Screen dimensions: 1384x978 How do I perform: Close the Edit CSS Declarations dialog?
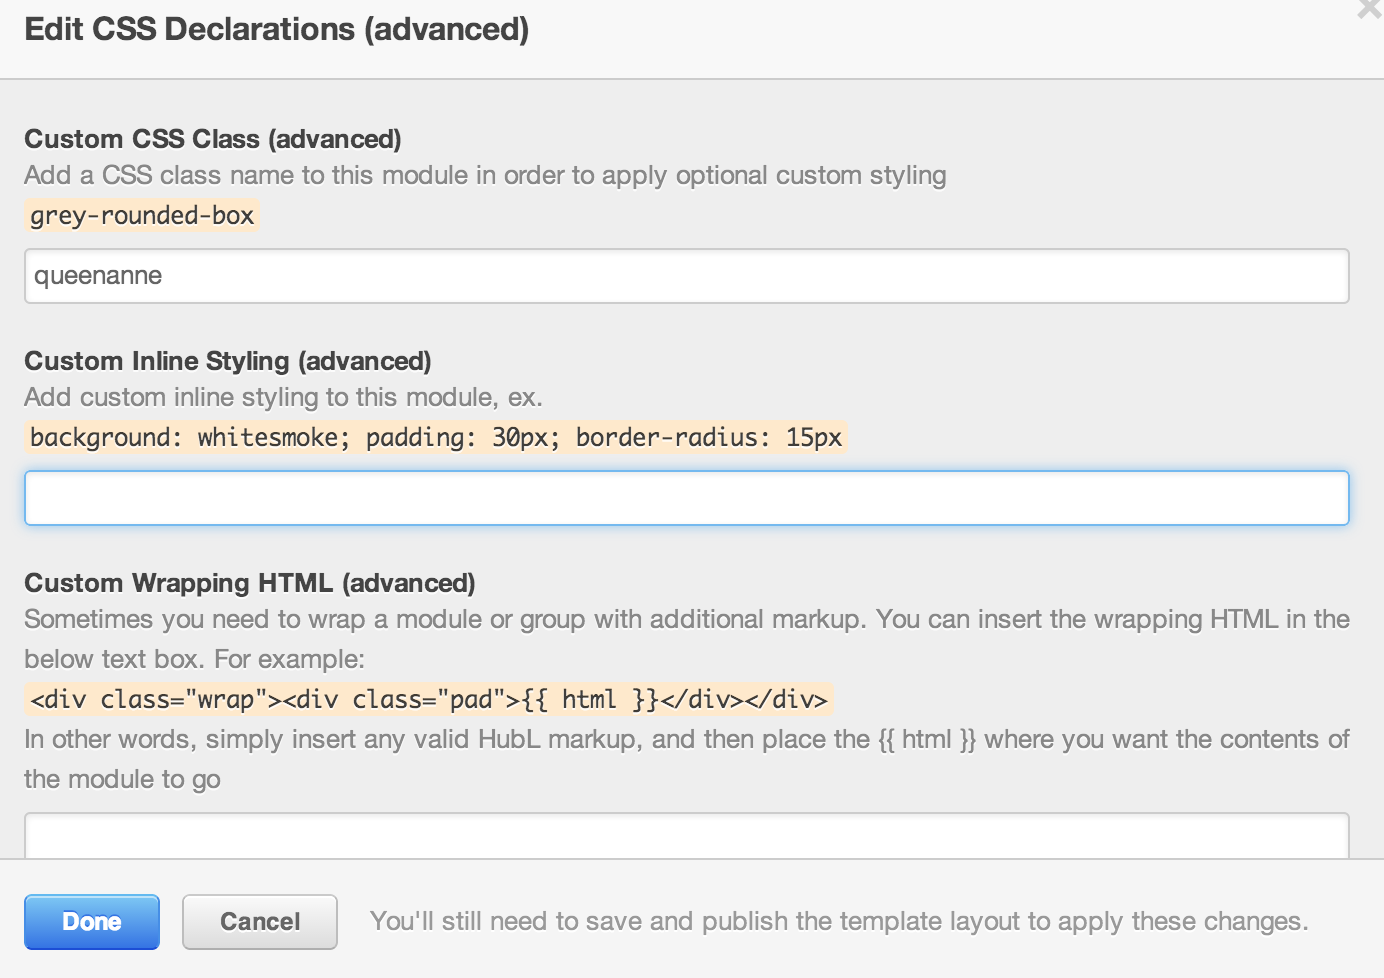point(1369,10)
